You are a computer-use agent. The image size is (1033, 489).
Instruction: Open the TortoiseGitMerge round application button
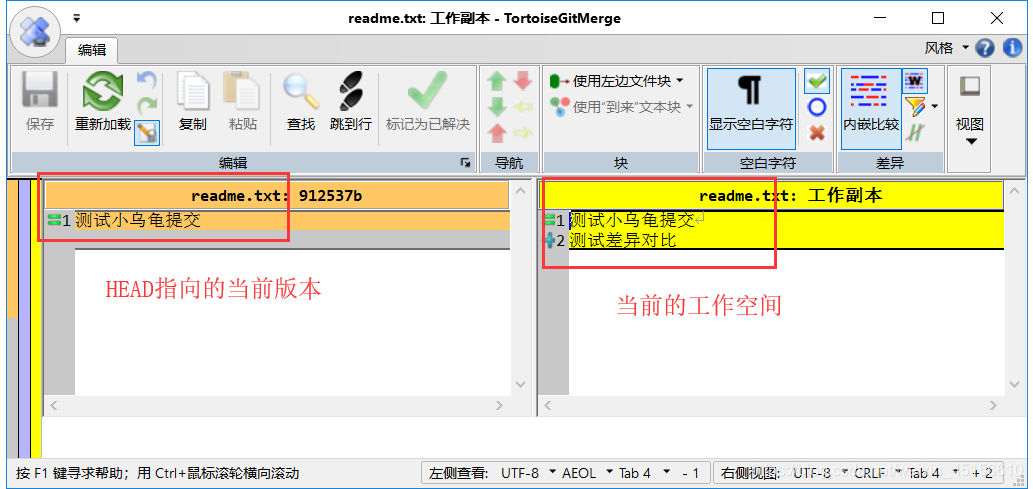click(x=35, y=30)
